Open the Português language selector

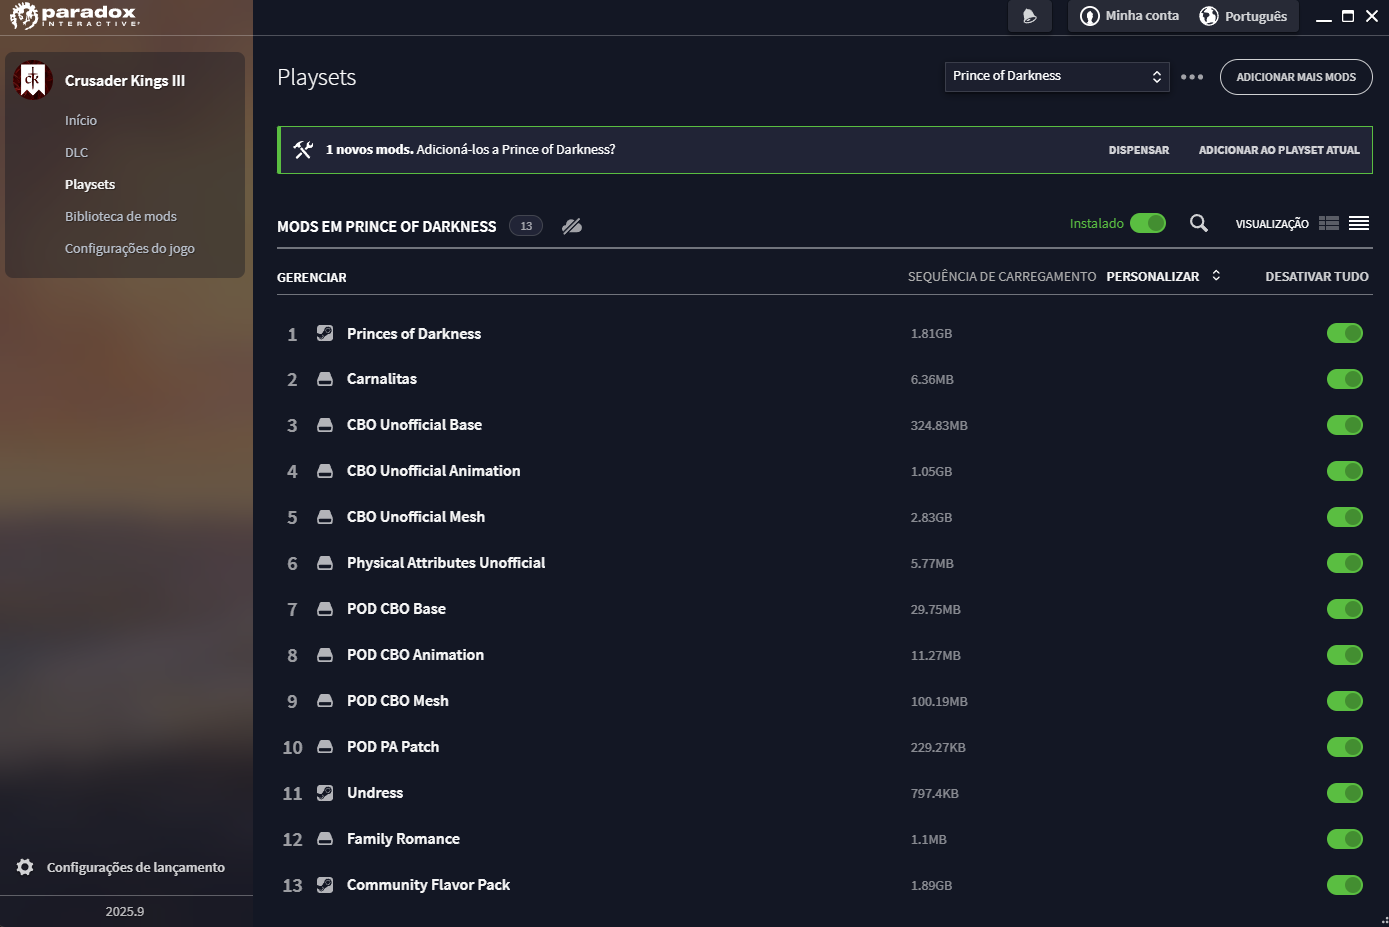click(1243, 16)
